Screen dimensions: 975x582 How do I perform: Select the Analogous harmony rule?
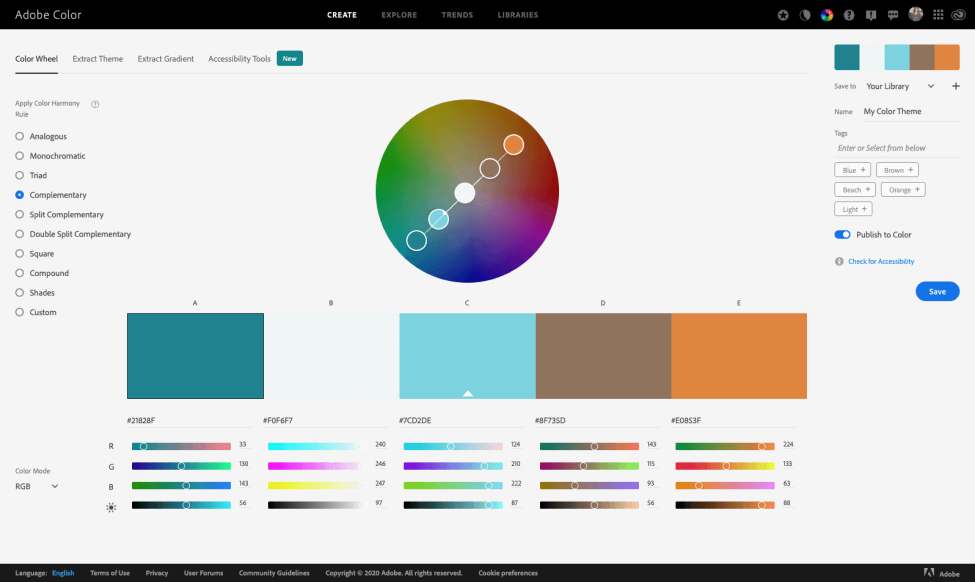click(41, 136)
